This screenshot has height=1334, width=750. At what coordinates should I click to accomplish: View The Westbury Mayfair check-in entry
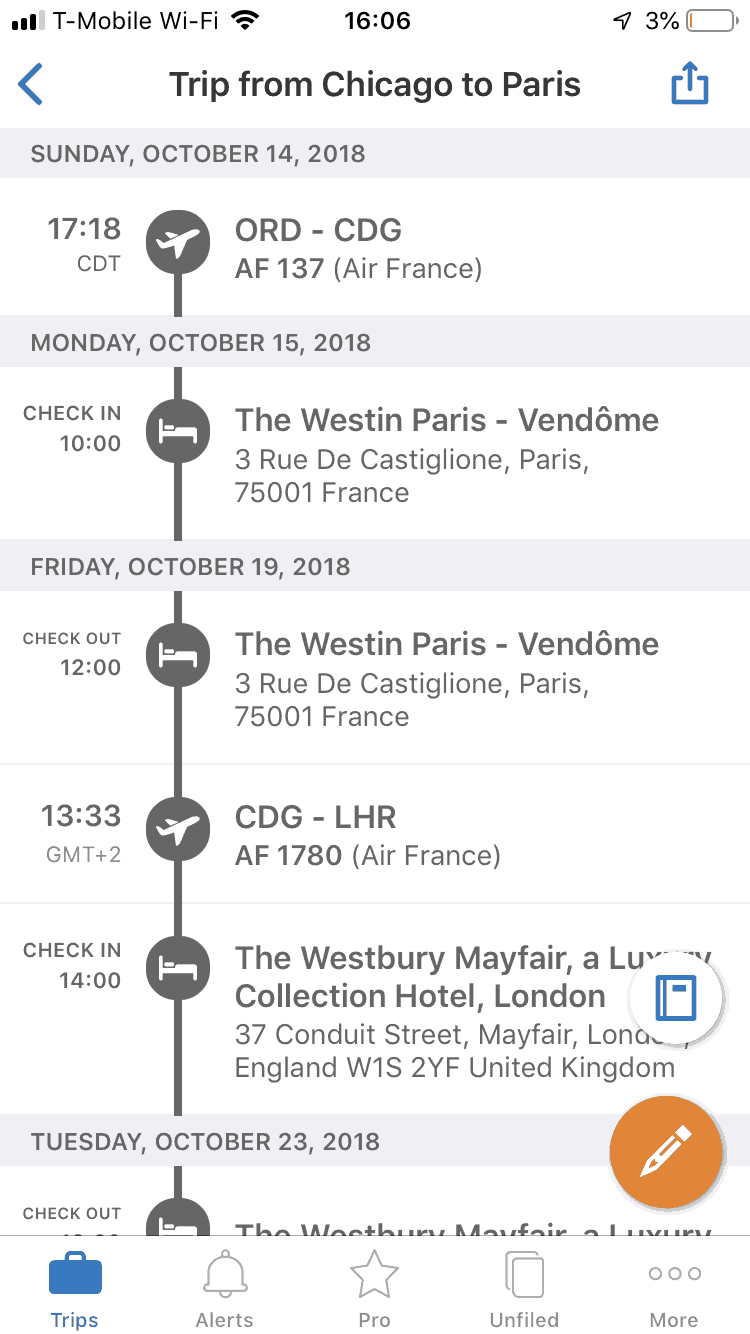tap(420, 977)
